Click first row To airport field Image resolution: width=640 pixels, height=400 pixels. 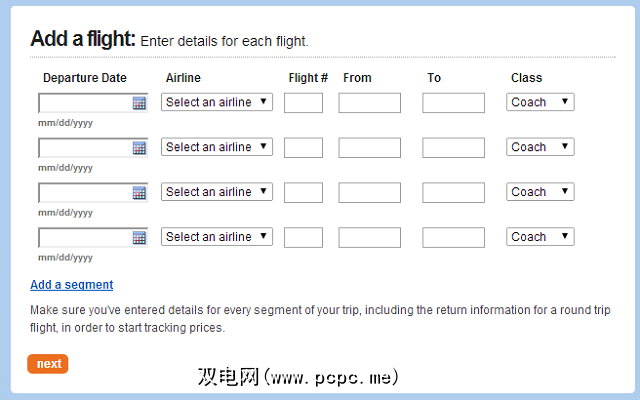point(453,103)
